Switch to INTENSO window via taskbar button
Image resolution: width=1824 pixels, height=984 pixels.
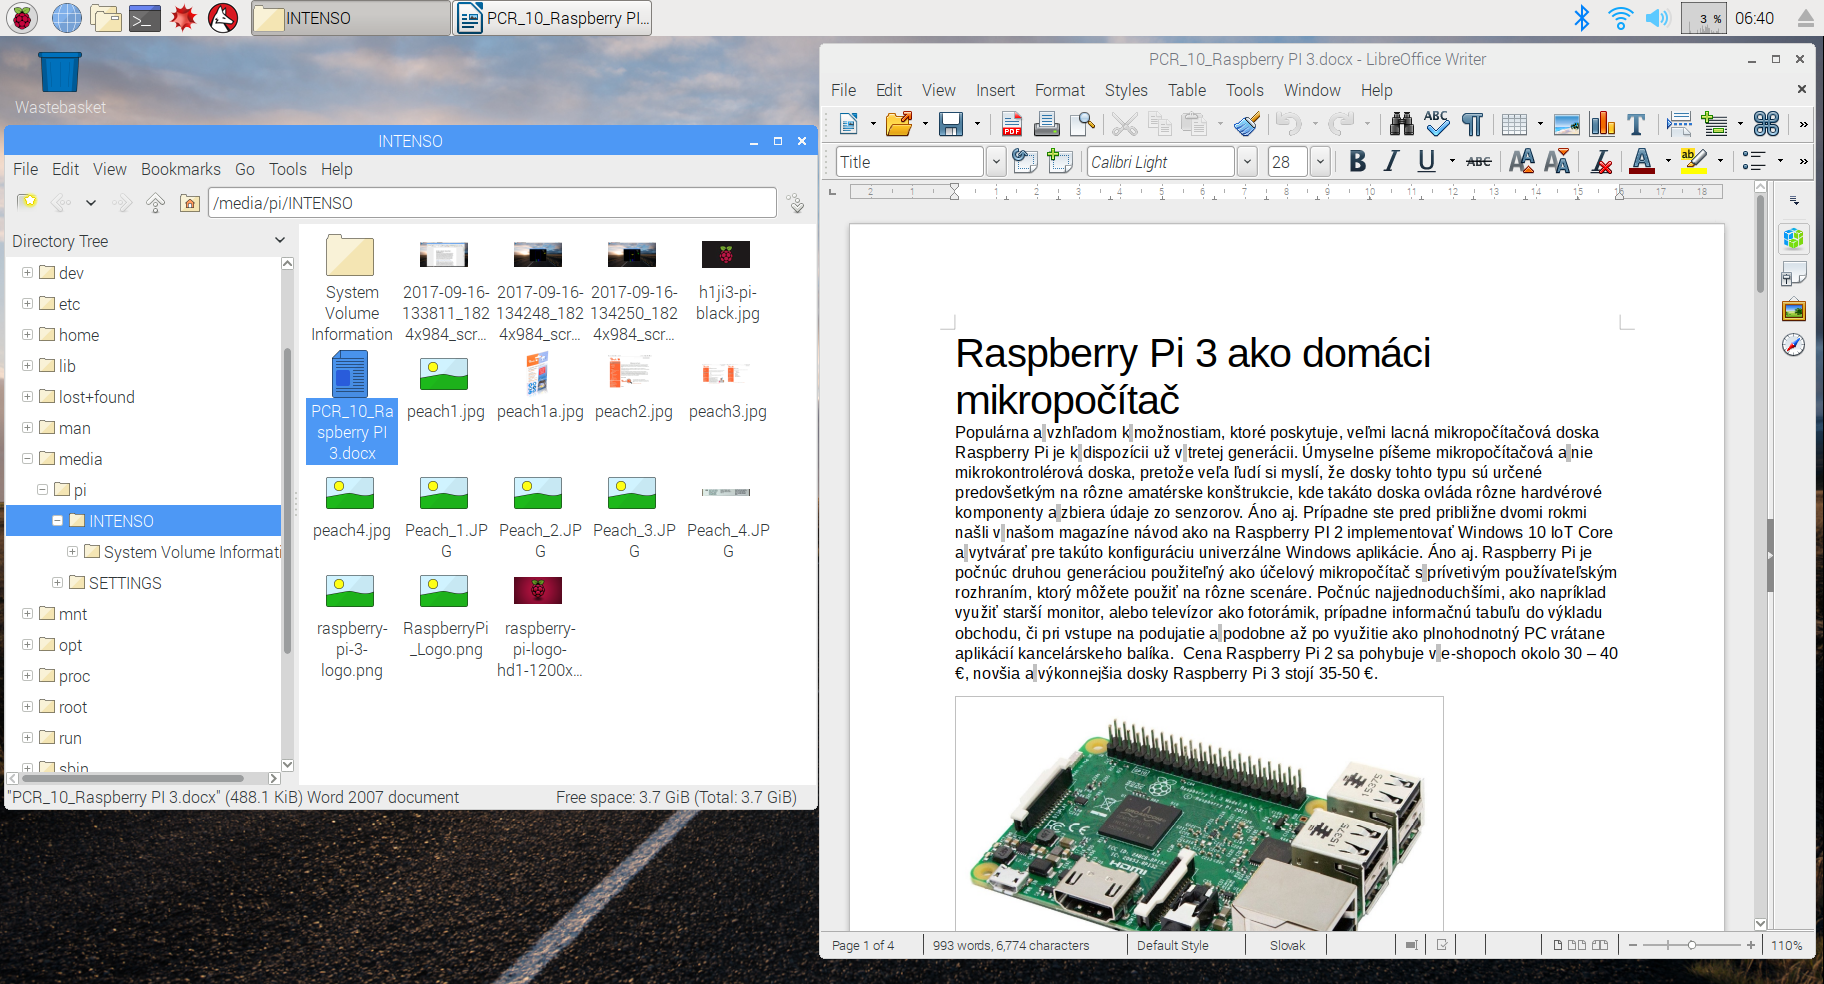pos(350,18)
